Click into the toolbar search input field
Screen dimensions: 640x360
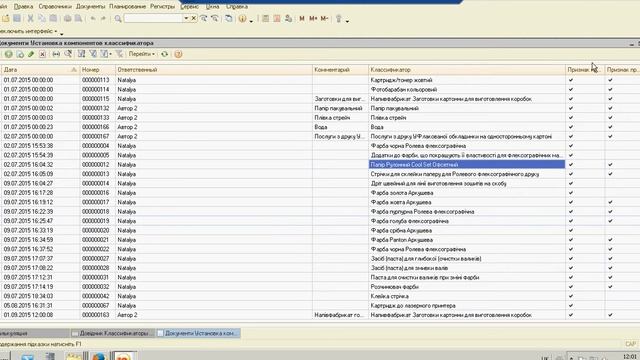(x=153, y=18)
